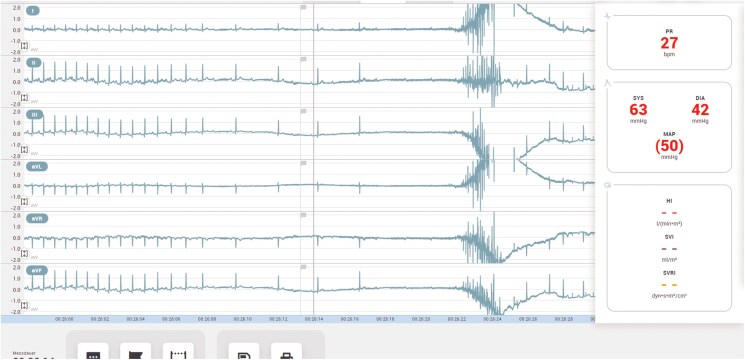Click the flag marker on lead III trace

(304, 112)
